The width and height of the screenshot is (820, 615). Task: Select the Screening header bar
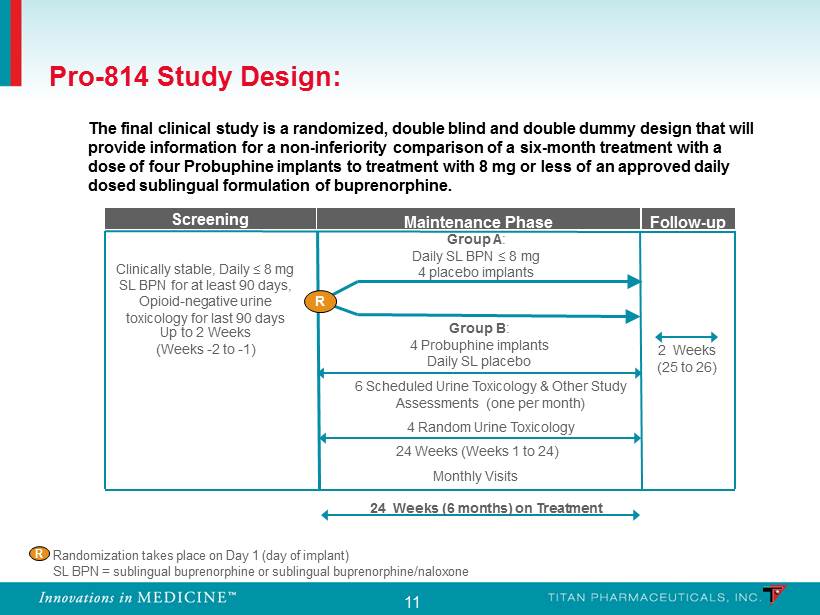pos(210,220)
